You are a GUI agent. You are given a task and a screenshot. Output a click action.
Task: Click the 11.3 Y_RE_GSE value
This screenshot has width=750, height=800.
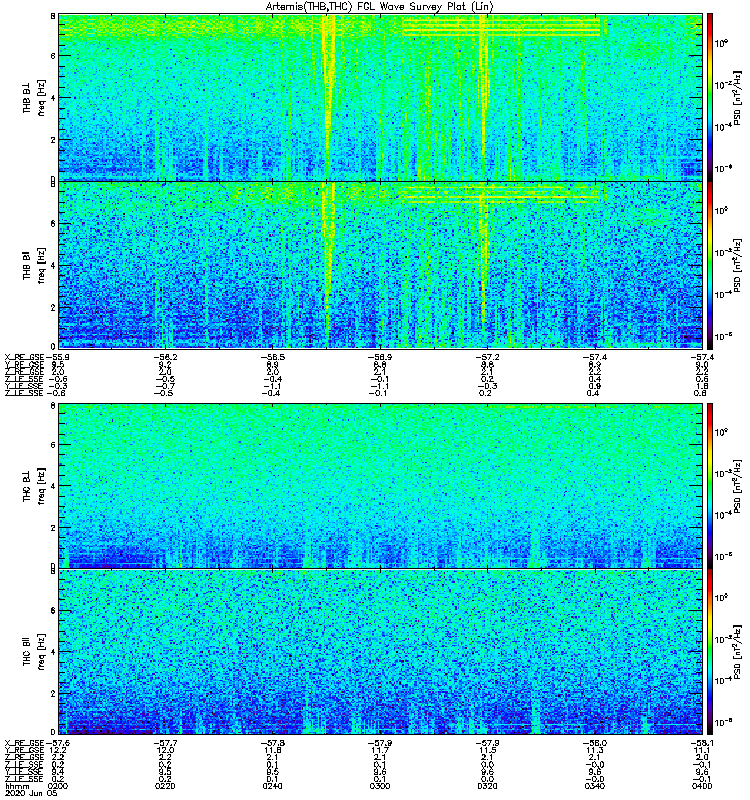pyautogui.click(x=595, y=750)
